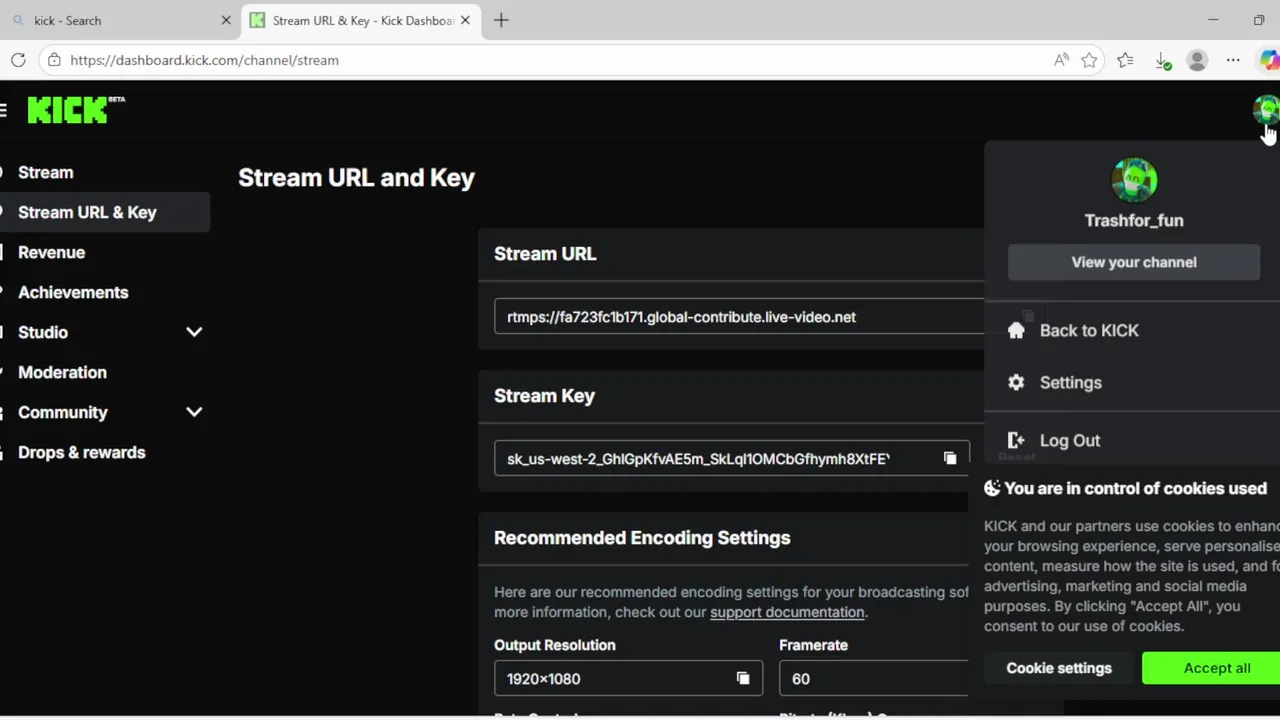Open Settings from the profile menu

[1070, 382]
